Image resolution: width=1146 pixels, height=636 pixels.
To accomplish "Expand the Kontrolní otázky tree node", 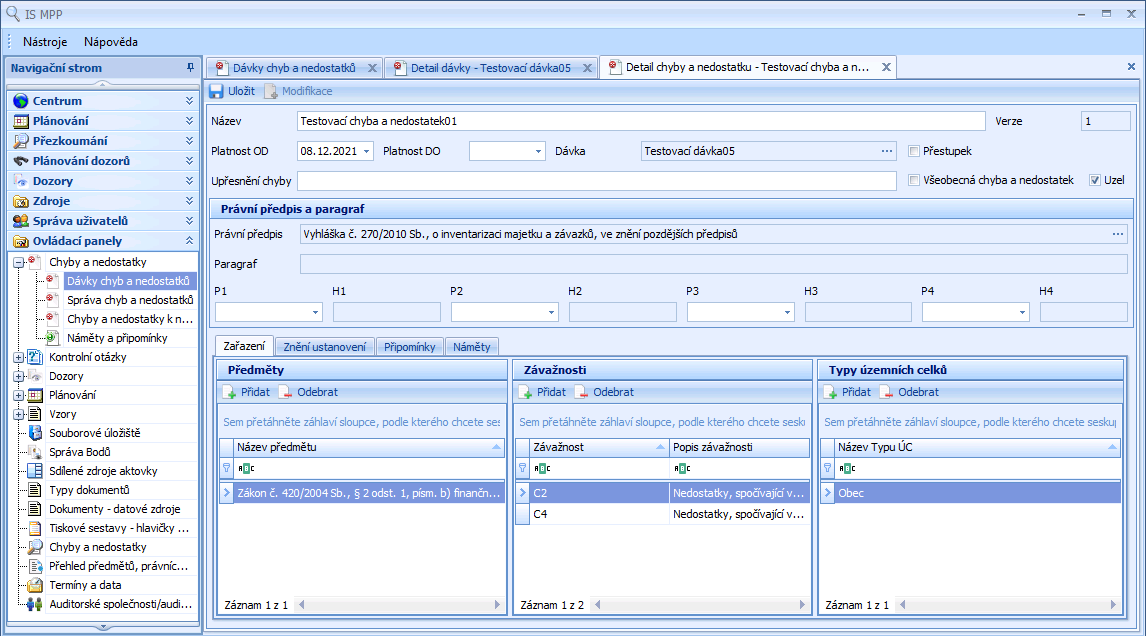I will coord(18,357).
